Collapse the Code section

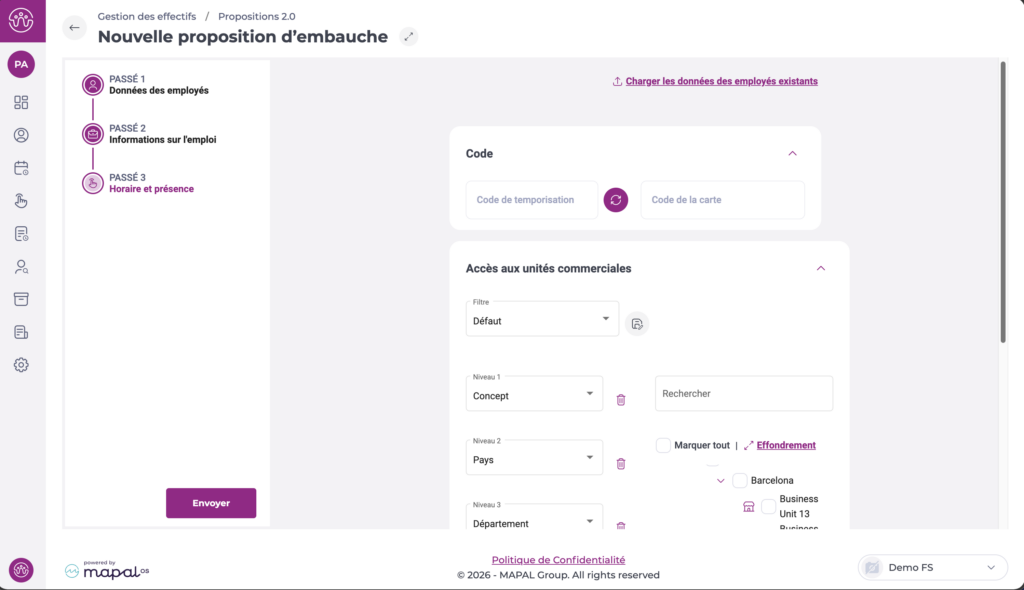pos(793,154)
